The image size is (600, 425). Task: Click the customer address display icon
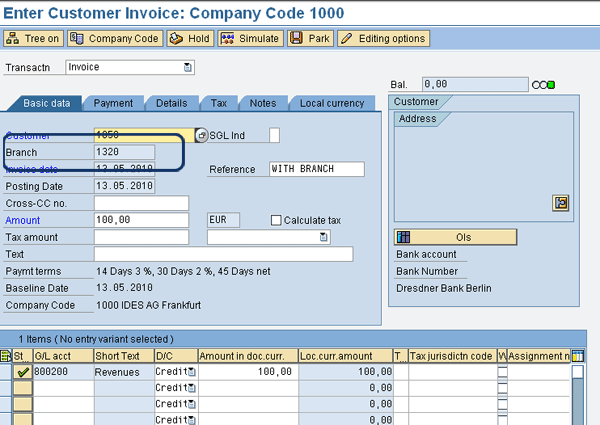click(x=561, y=202)
